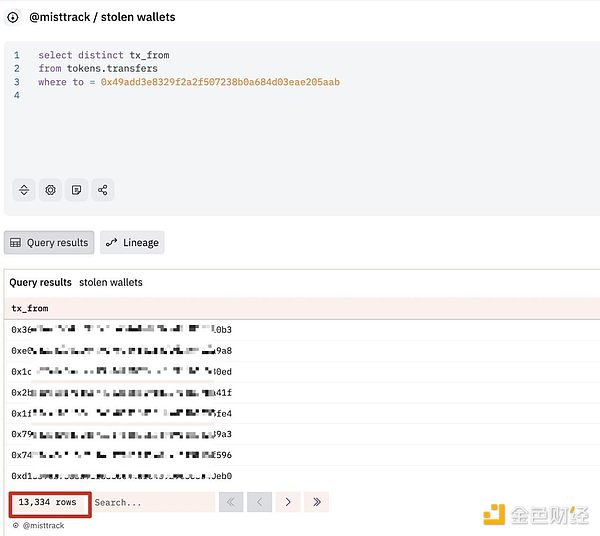Open the @misttrack / stolen wallets query title
Image resolution: width=600 pixels, height=536 pixels.
click(x=102, y=17)
